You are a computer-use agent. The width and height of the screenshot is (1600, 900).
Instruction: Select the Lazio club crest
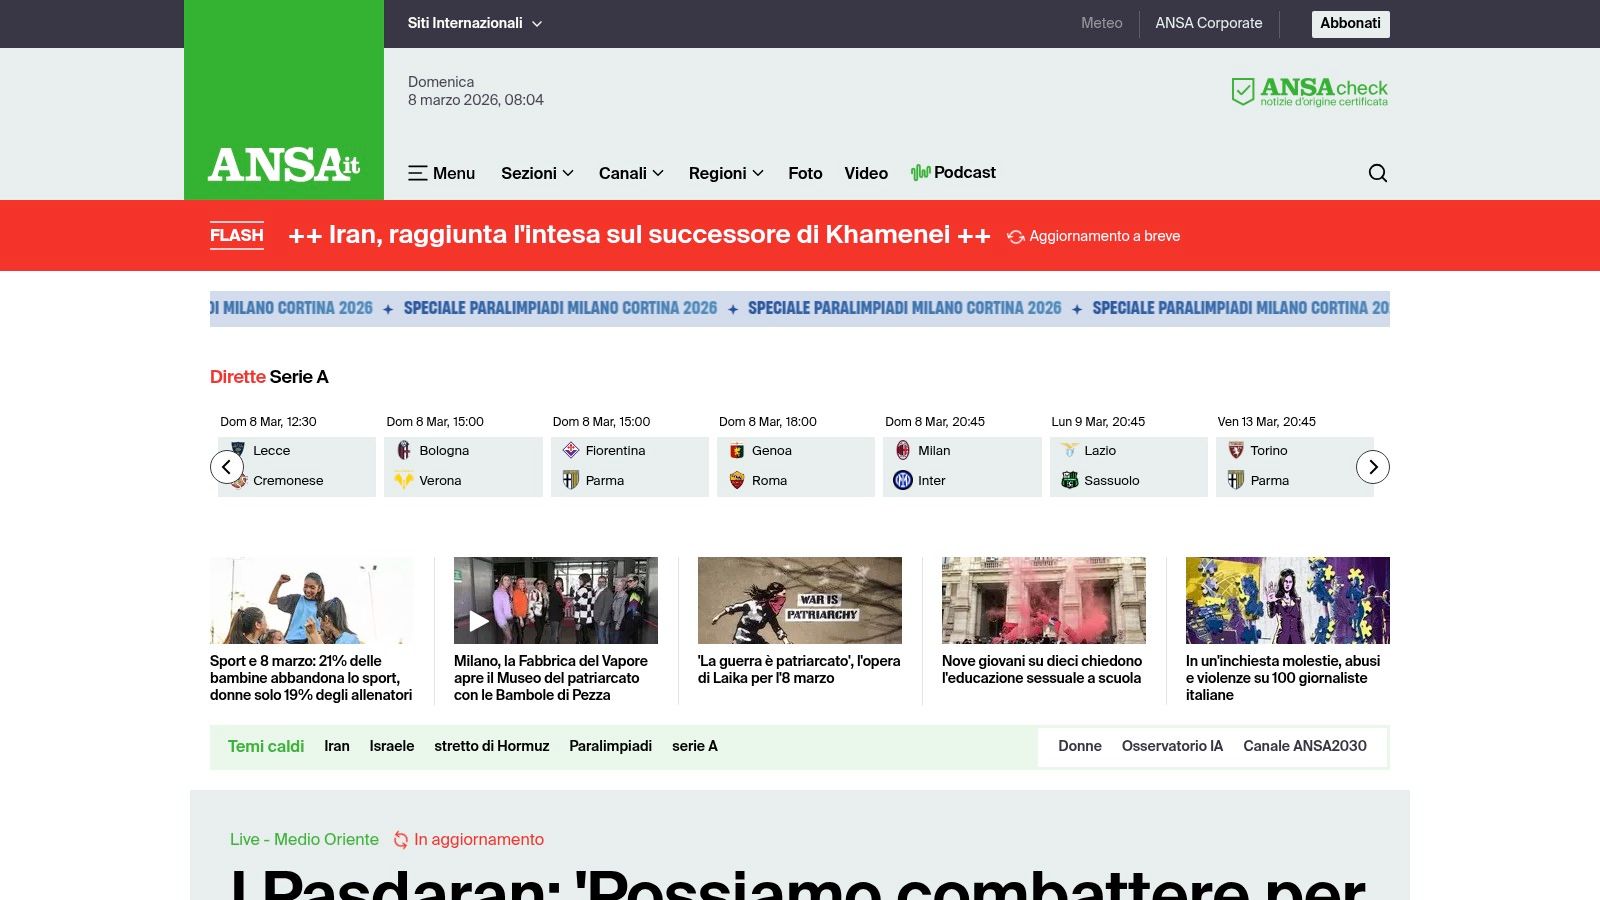1069,450
